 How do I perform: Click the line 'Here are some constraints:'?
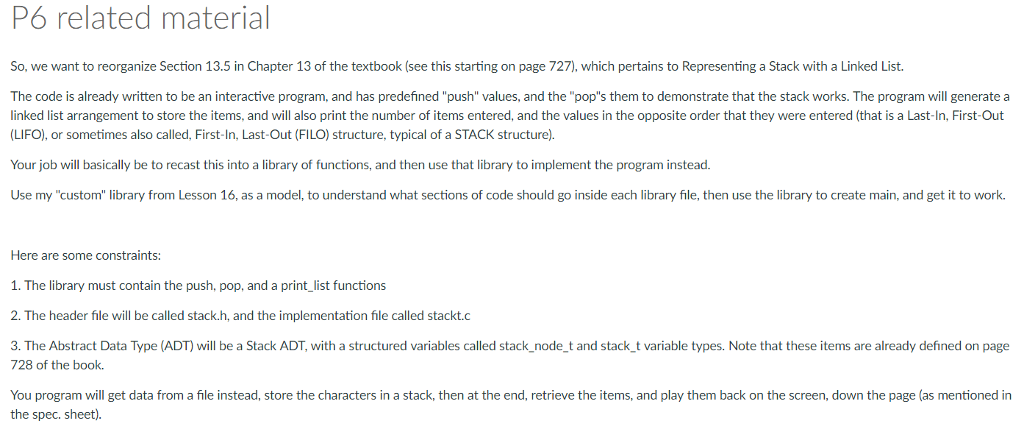click(86, 255)
